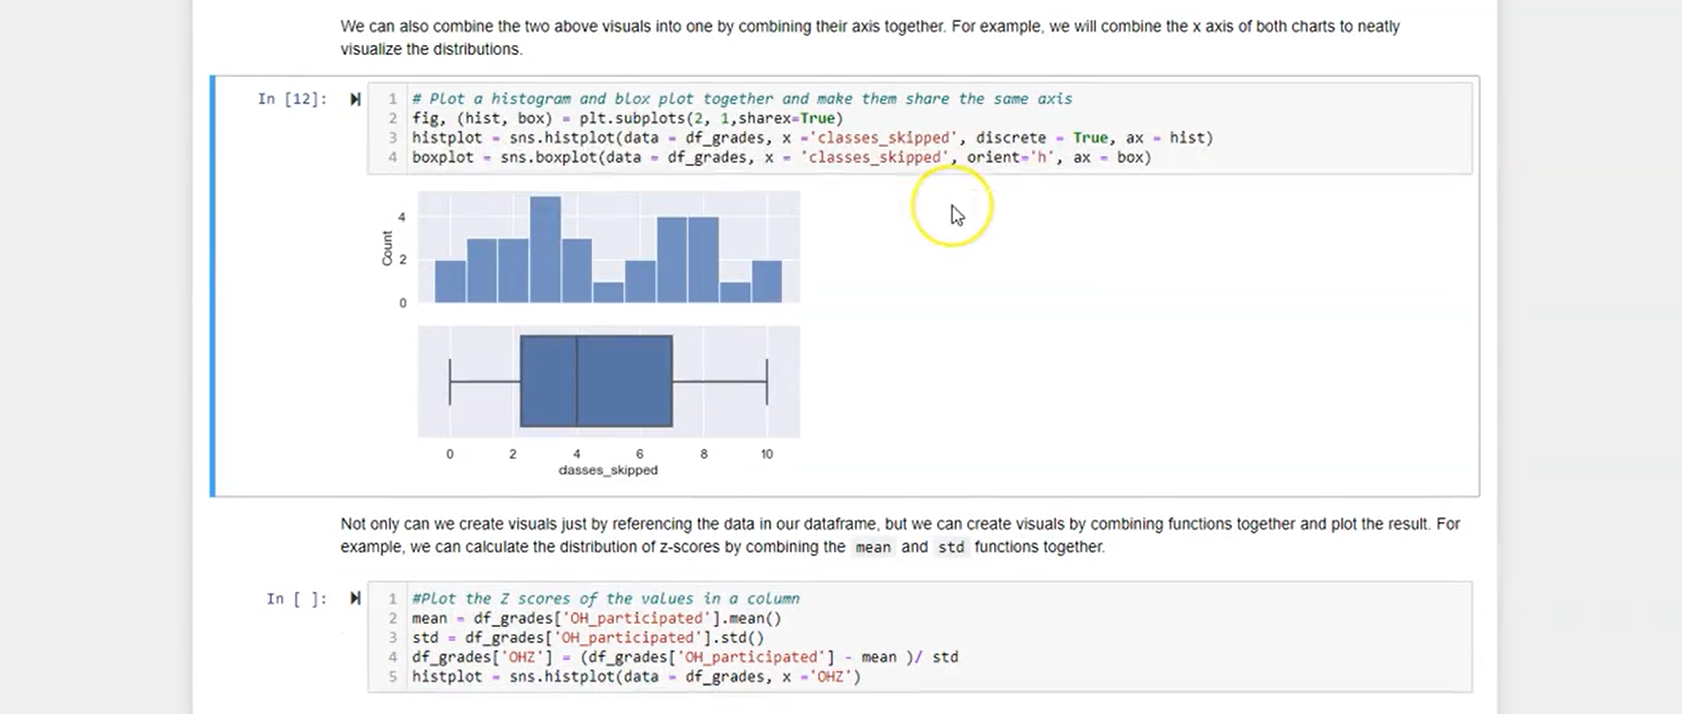Select the In [12] cell prompt label
The image size is (1682, 714).
292,99
